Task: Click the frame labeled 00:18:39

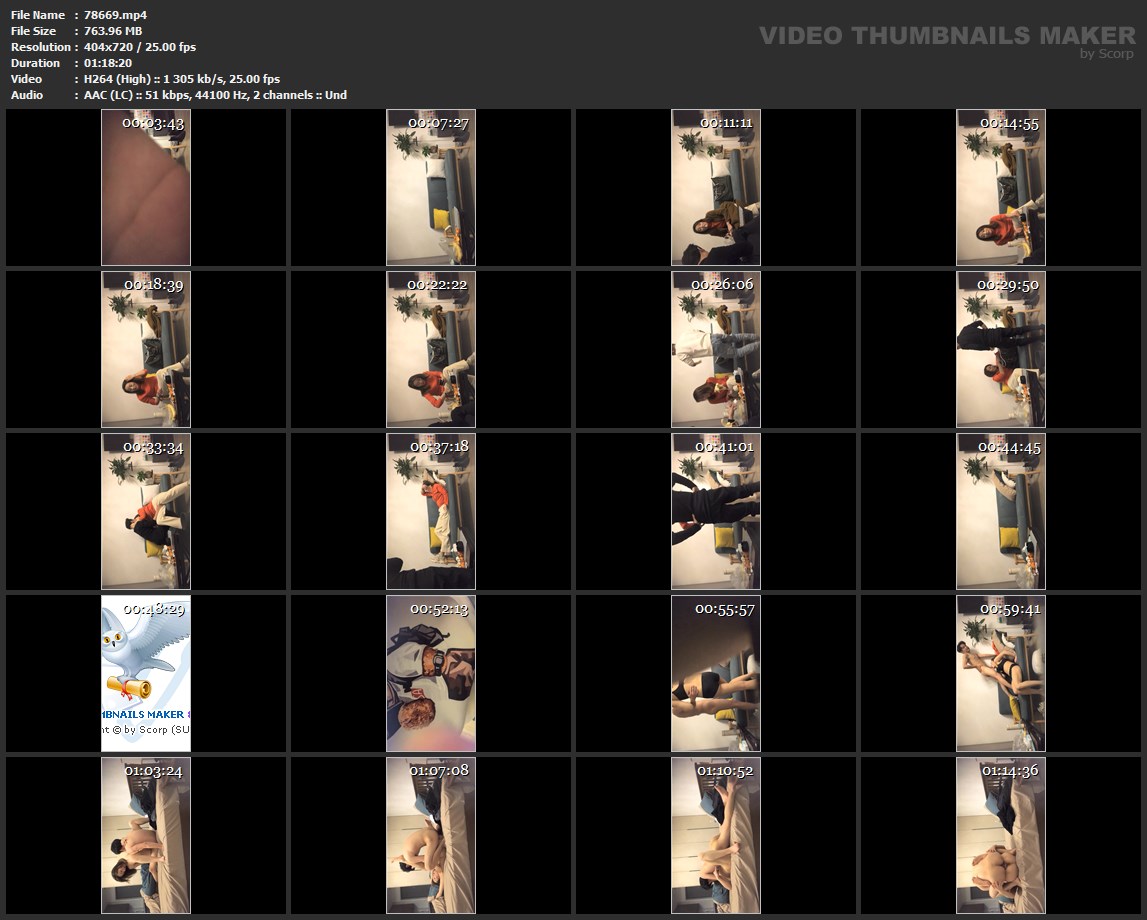Action: click(x=146, y=350)
